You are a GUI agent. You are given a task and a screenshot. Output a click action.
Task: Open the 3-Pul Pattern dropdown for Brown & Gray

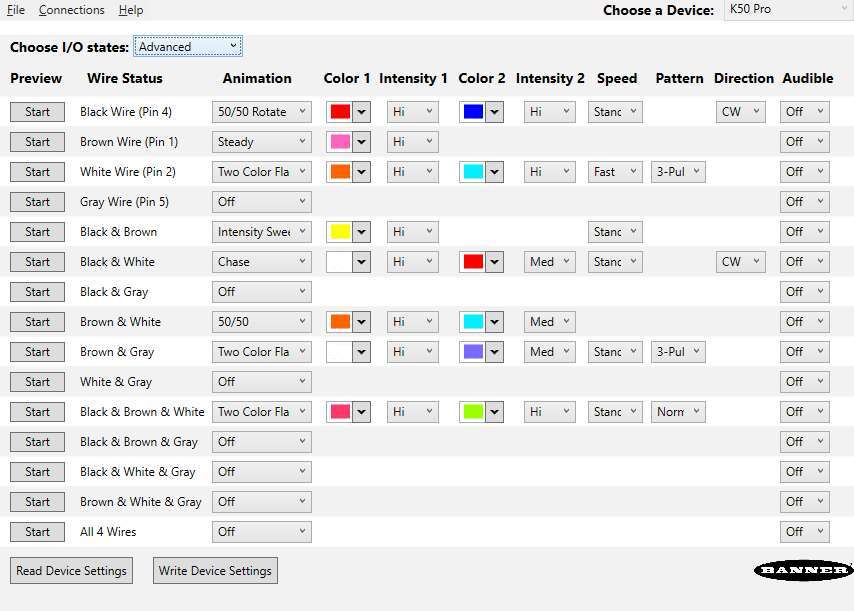pyautogui.click(x=678, y=351)
